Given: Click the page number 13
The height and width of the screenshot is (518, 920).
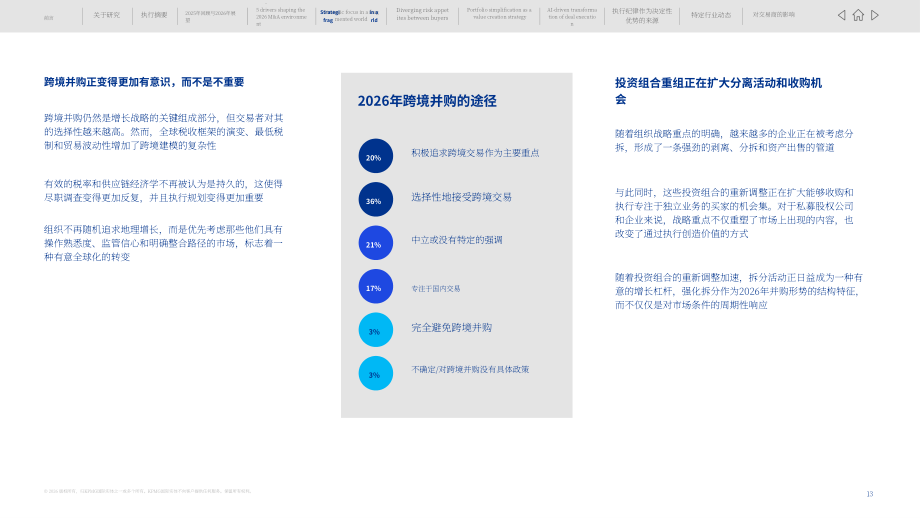Looking at the screenshot, I should pyautogui.click(x=870, y=494).
